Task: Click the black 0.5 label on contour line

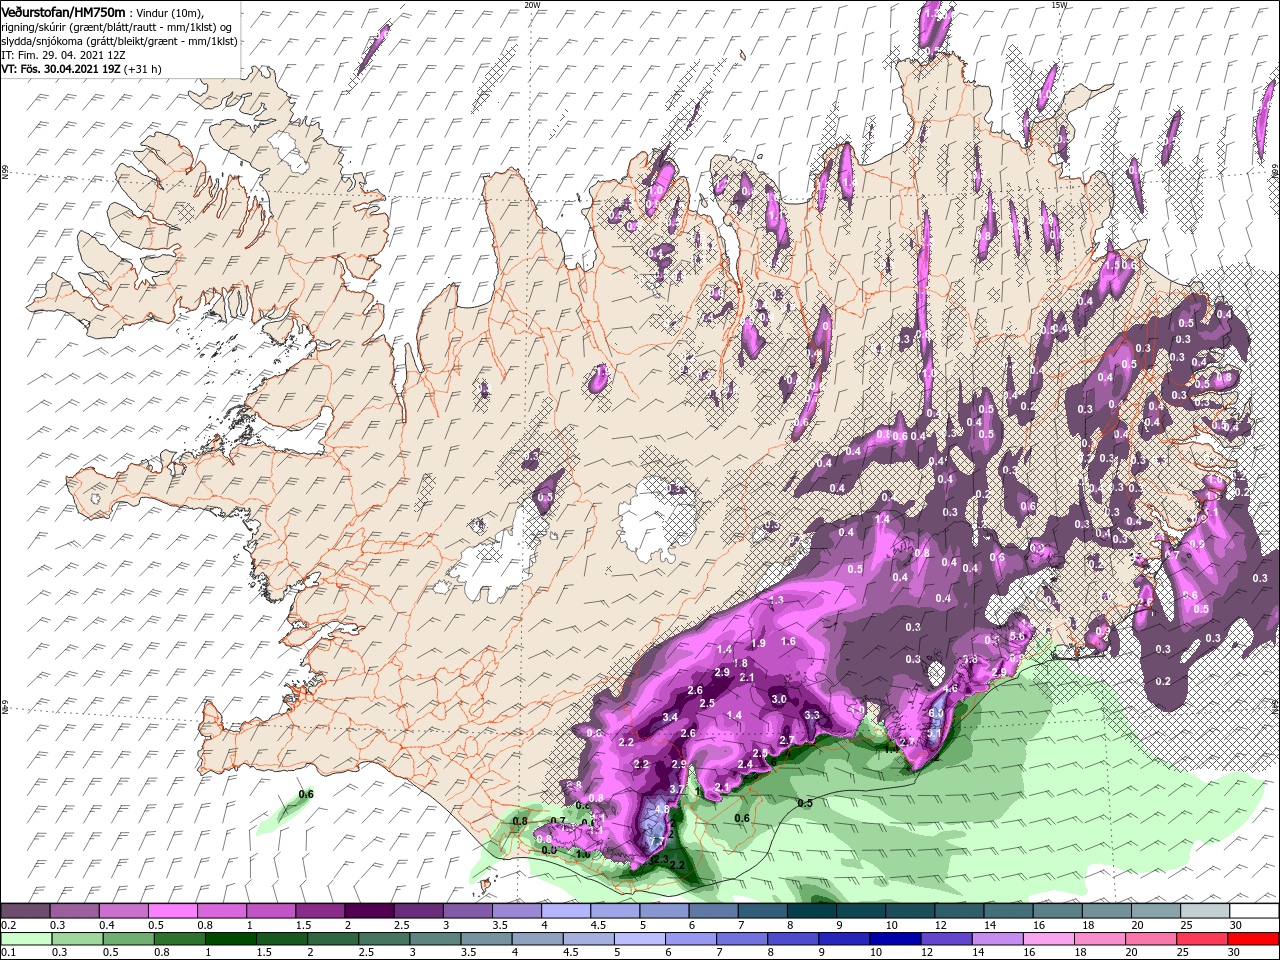Action: [805, 803]
